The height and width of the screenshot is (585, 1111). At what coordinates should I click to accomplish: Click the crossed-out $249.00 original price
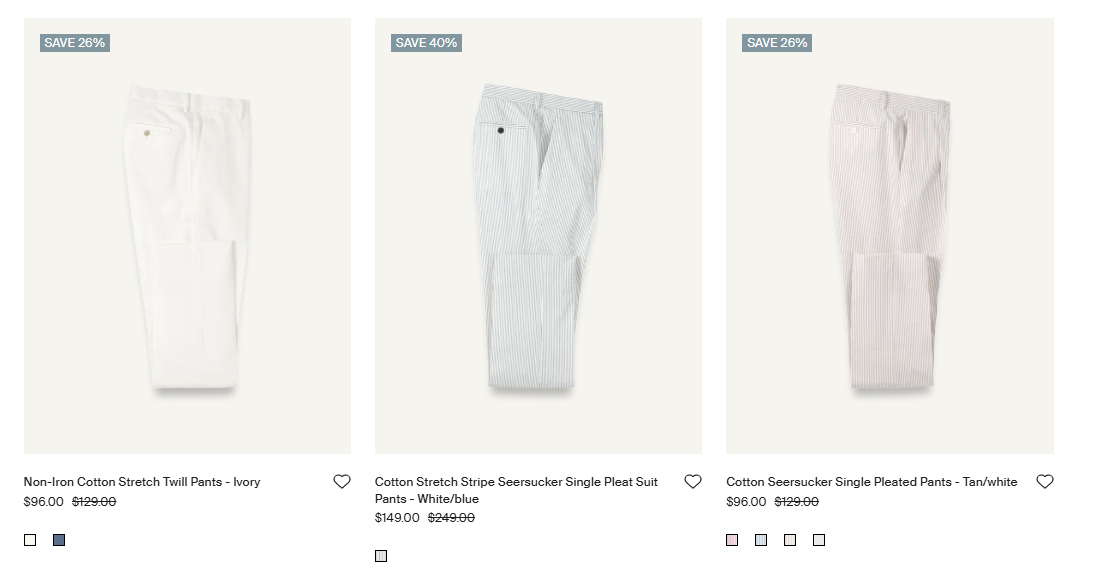[x=450, y=518]
